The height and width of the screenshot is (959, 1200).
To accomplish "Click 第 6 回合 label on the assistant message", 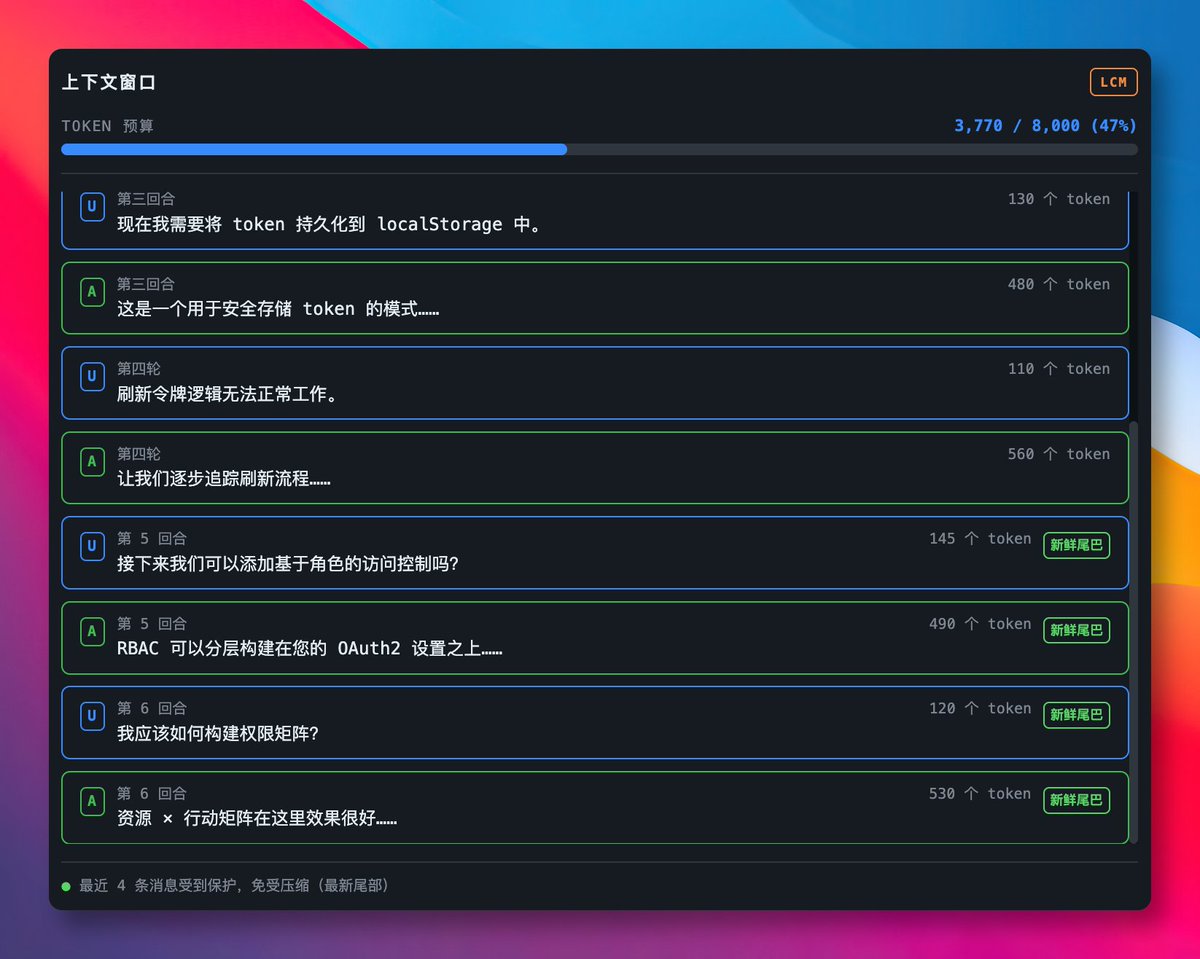I will tap(152, 794).
